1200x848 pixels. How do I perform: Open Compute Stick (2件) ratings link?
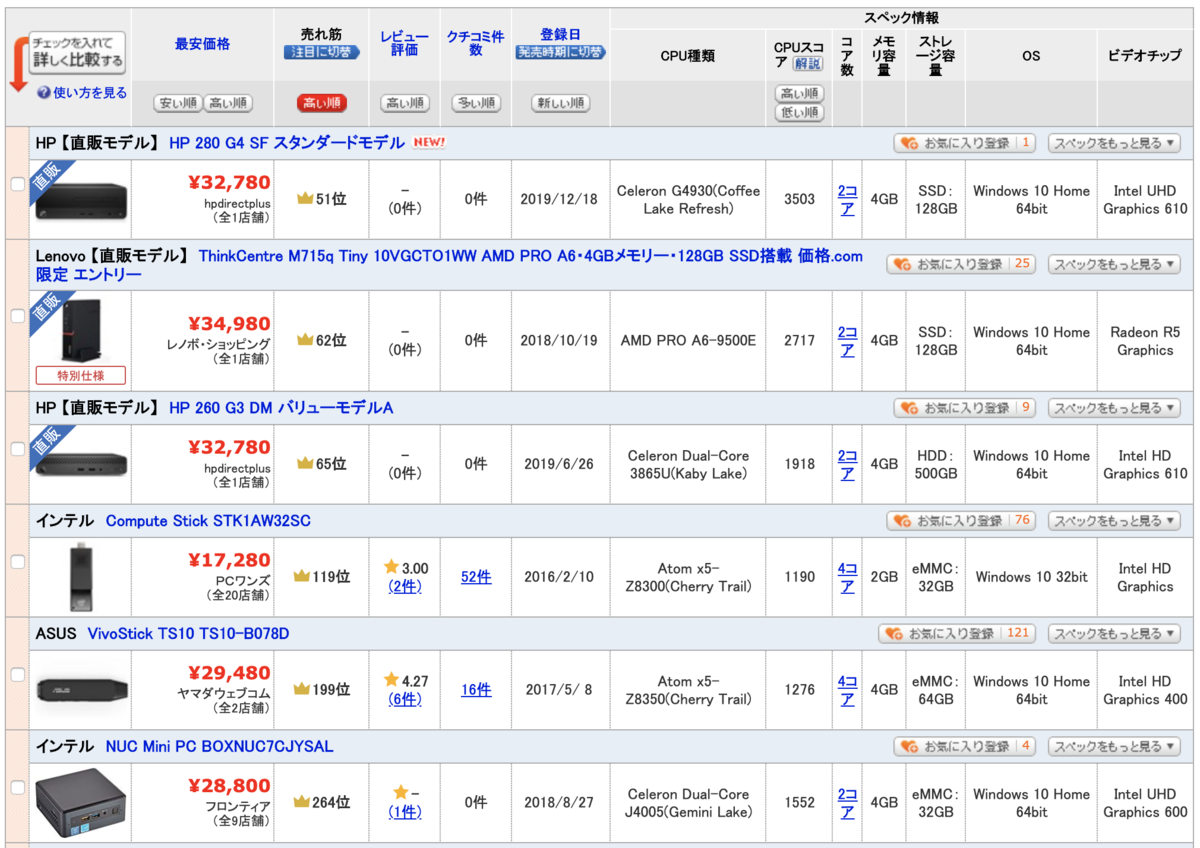pos(405,587)
